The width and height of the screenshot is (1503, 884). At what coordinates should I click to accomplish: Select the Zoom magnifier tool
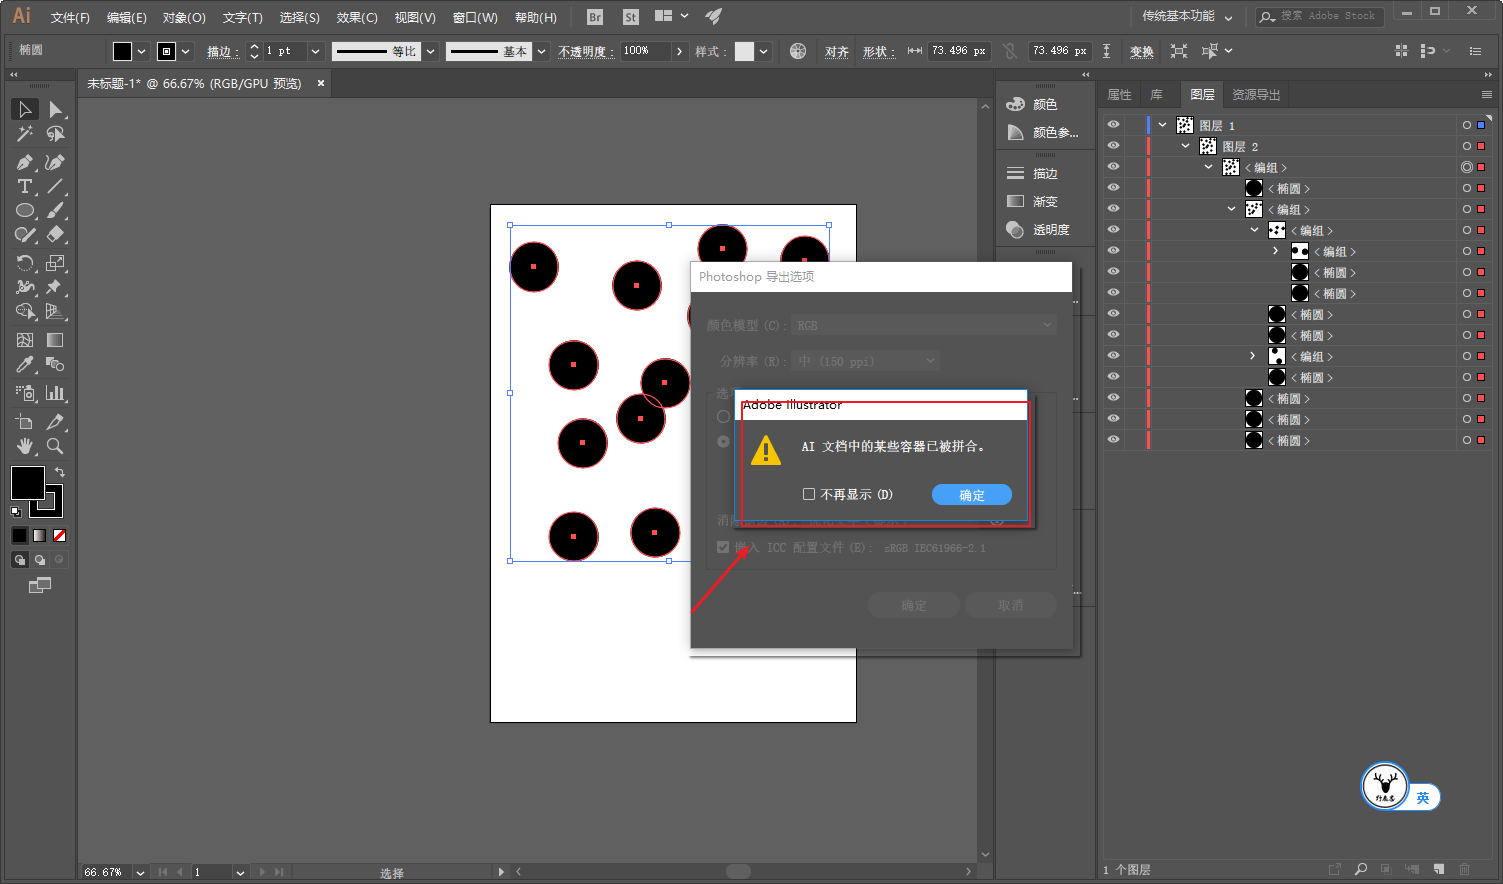tap(56, 446)
